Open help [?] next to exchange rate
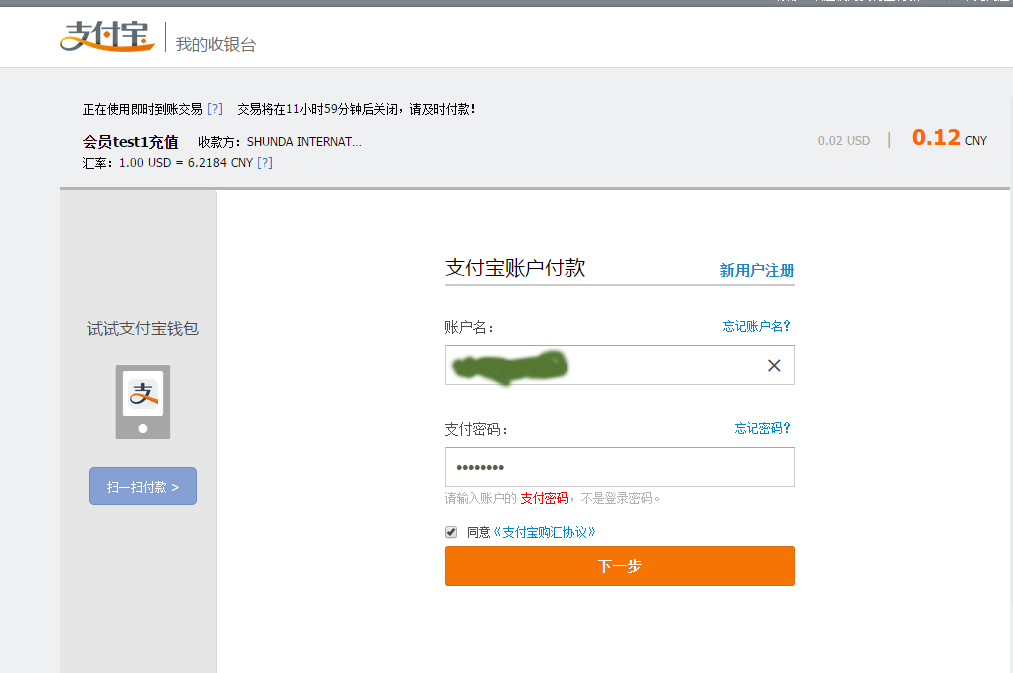The height and width of the screenshot is (673, 1013). (x=265, y=162)
